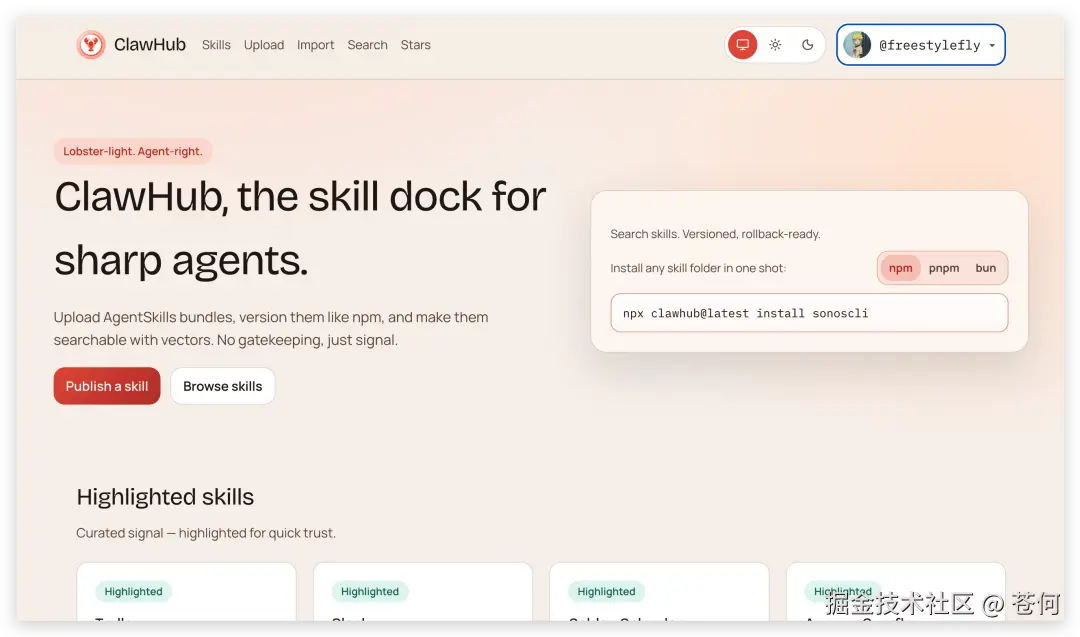This screenshot has width=1080, height=637.
Task: Select the bun install option
Action: point(986,268)
